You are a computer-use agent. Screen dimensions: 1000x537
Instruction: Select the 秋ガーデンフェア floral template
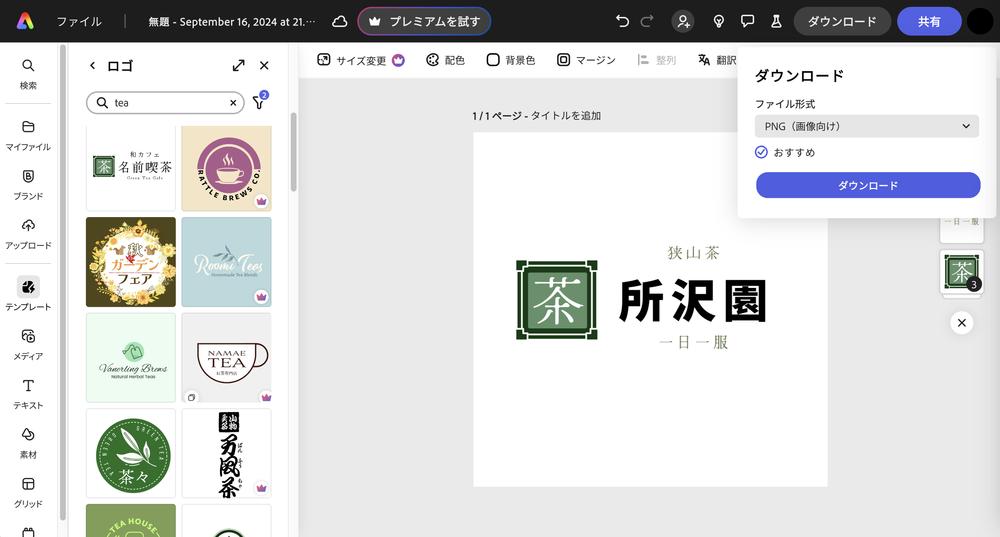[x=131, y=262]
